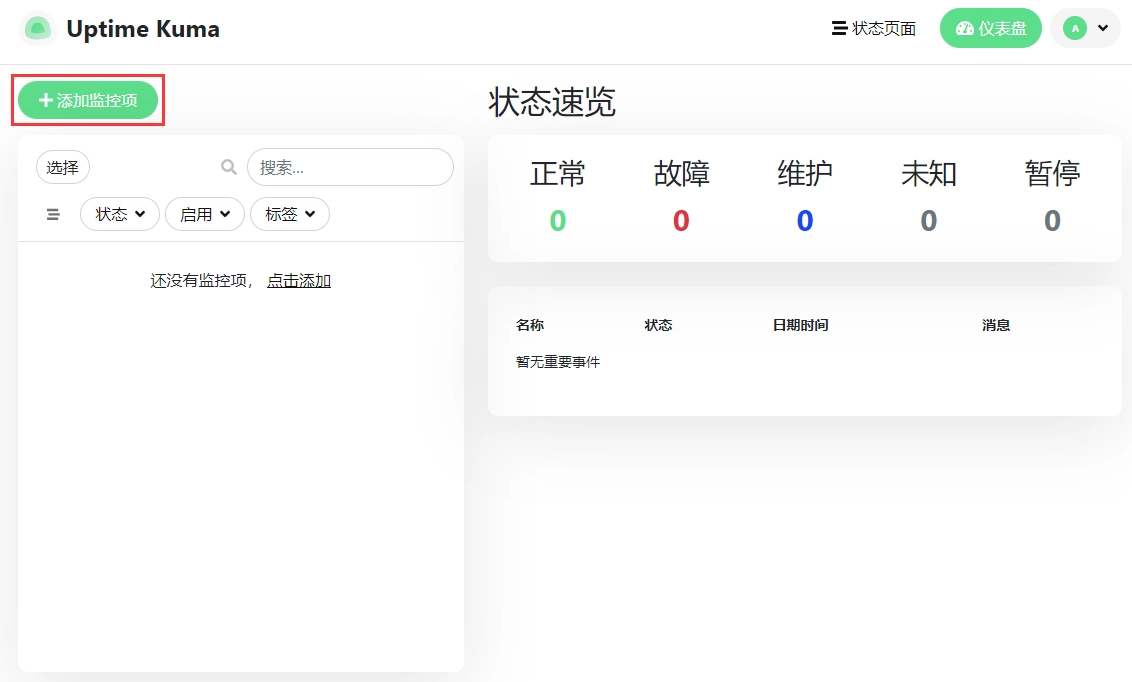Open the 状态 filter dropdown

click(119, 213)
